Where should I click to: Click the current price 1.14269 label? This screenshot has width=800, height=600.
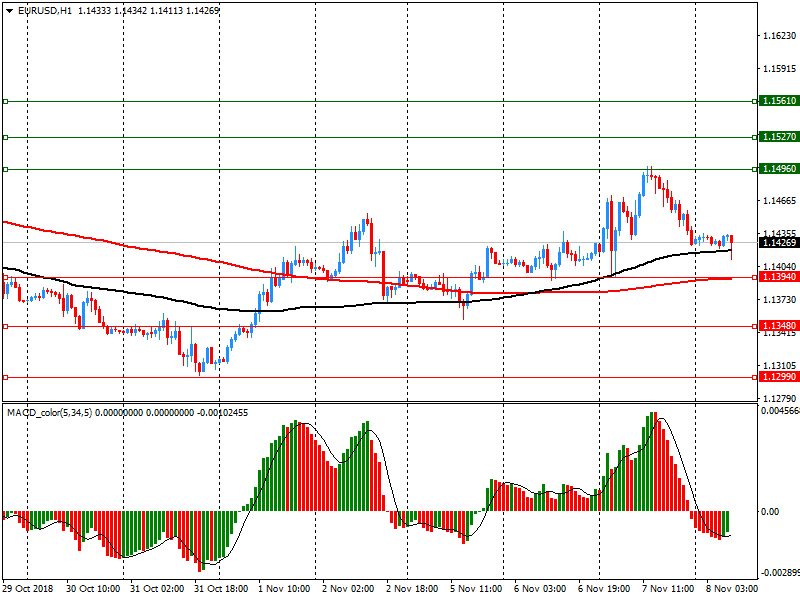(x=778, y=243)
